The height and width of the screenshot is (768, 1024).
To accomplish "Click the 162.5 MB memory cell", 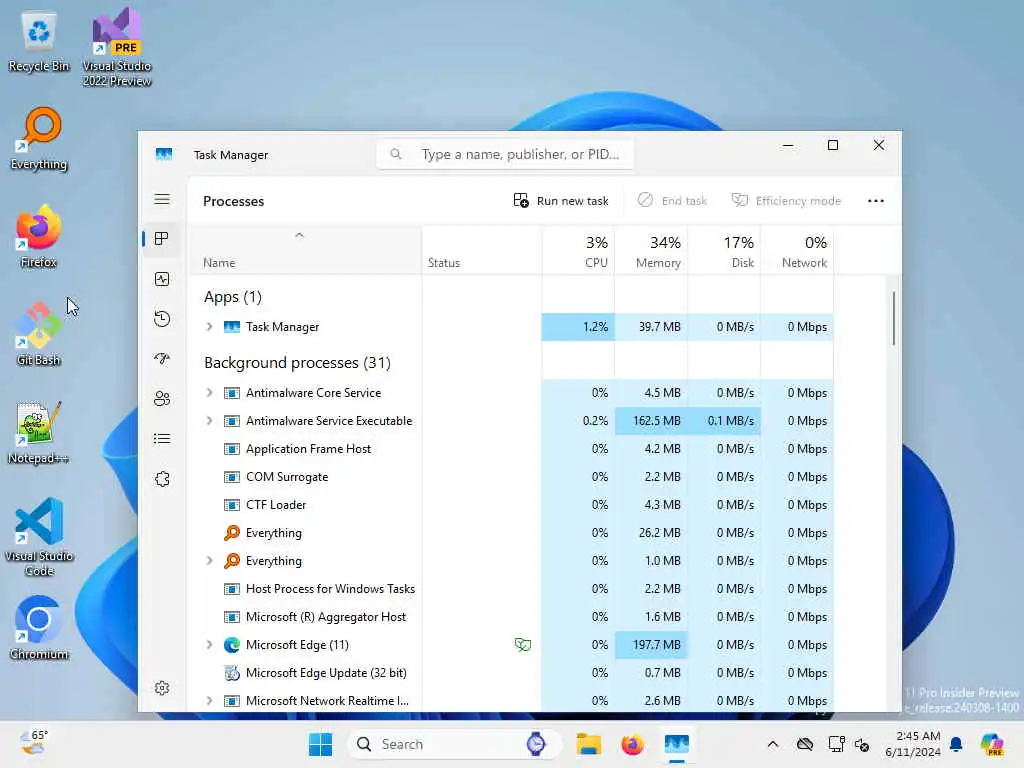I will click(x=651, y=421).
